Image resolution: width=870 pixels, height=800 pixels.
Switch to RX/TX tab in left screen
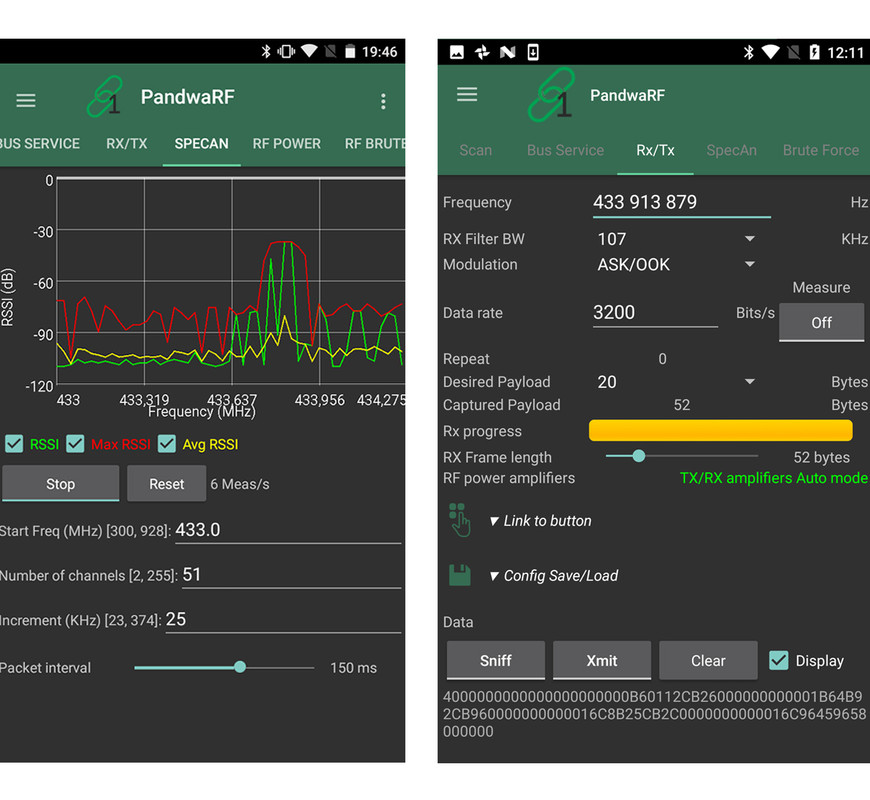(x=127, y=144)
